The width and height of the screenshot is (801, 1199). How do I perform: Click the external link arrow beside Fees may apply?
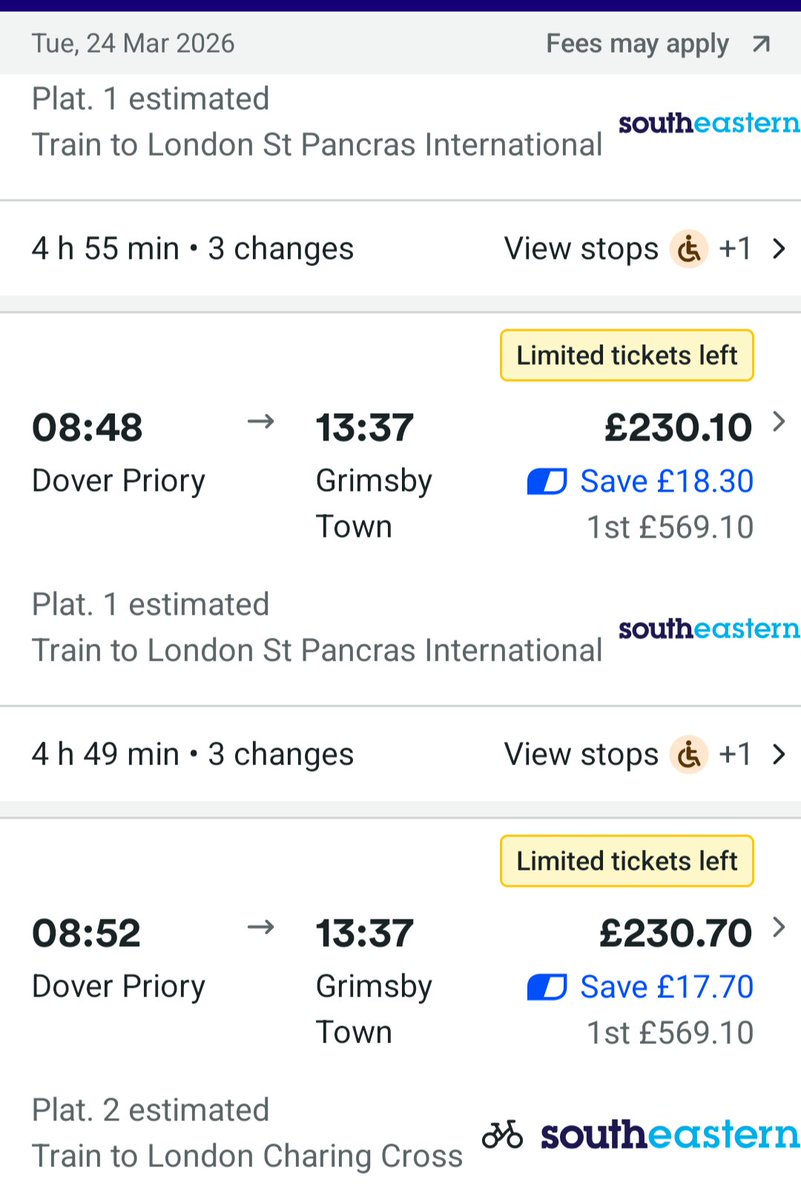(761, 44)
